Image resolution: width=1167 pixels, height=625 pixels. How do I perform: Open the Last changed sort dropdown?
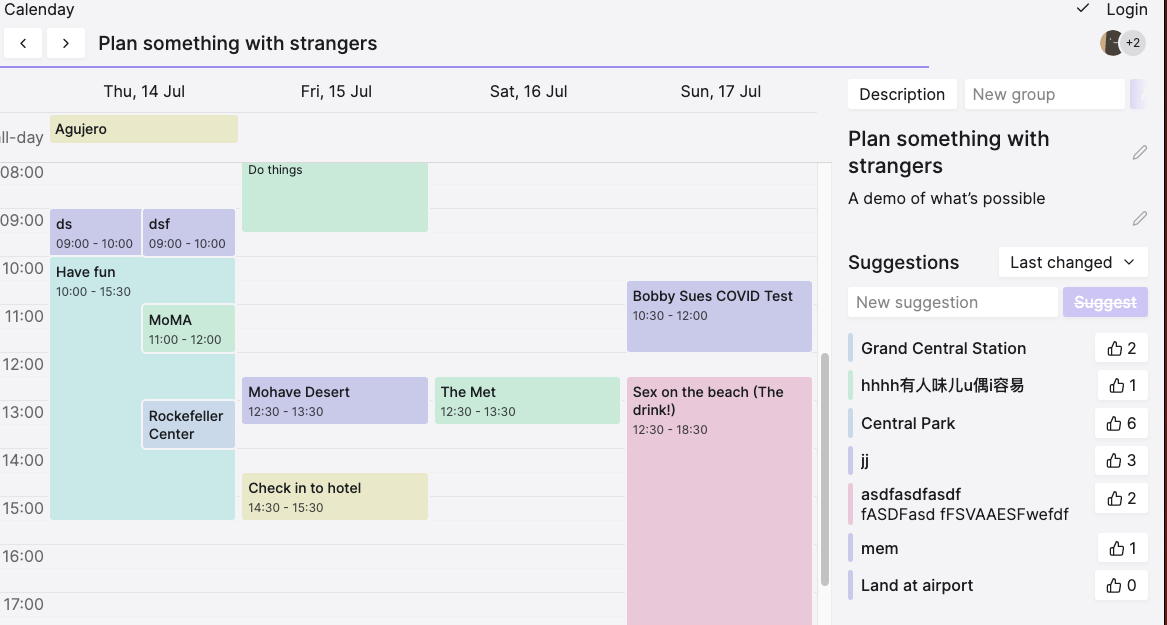click(1072, 262)
